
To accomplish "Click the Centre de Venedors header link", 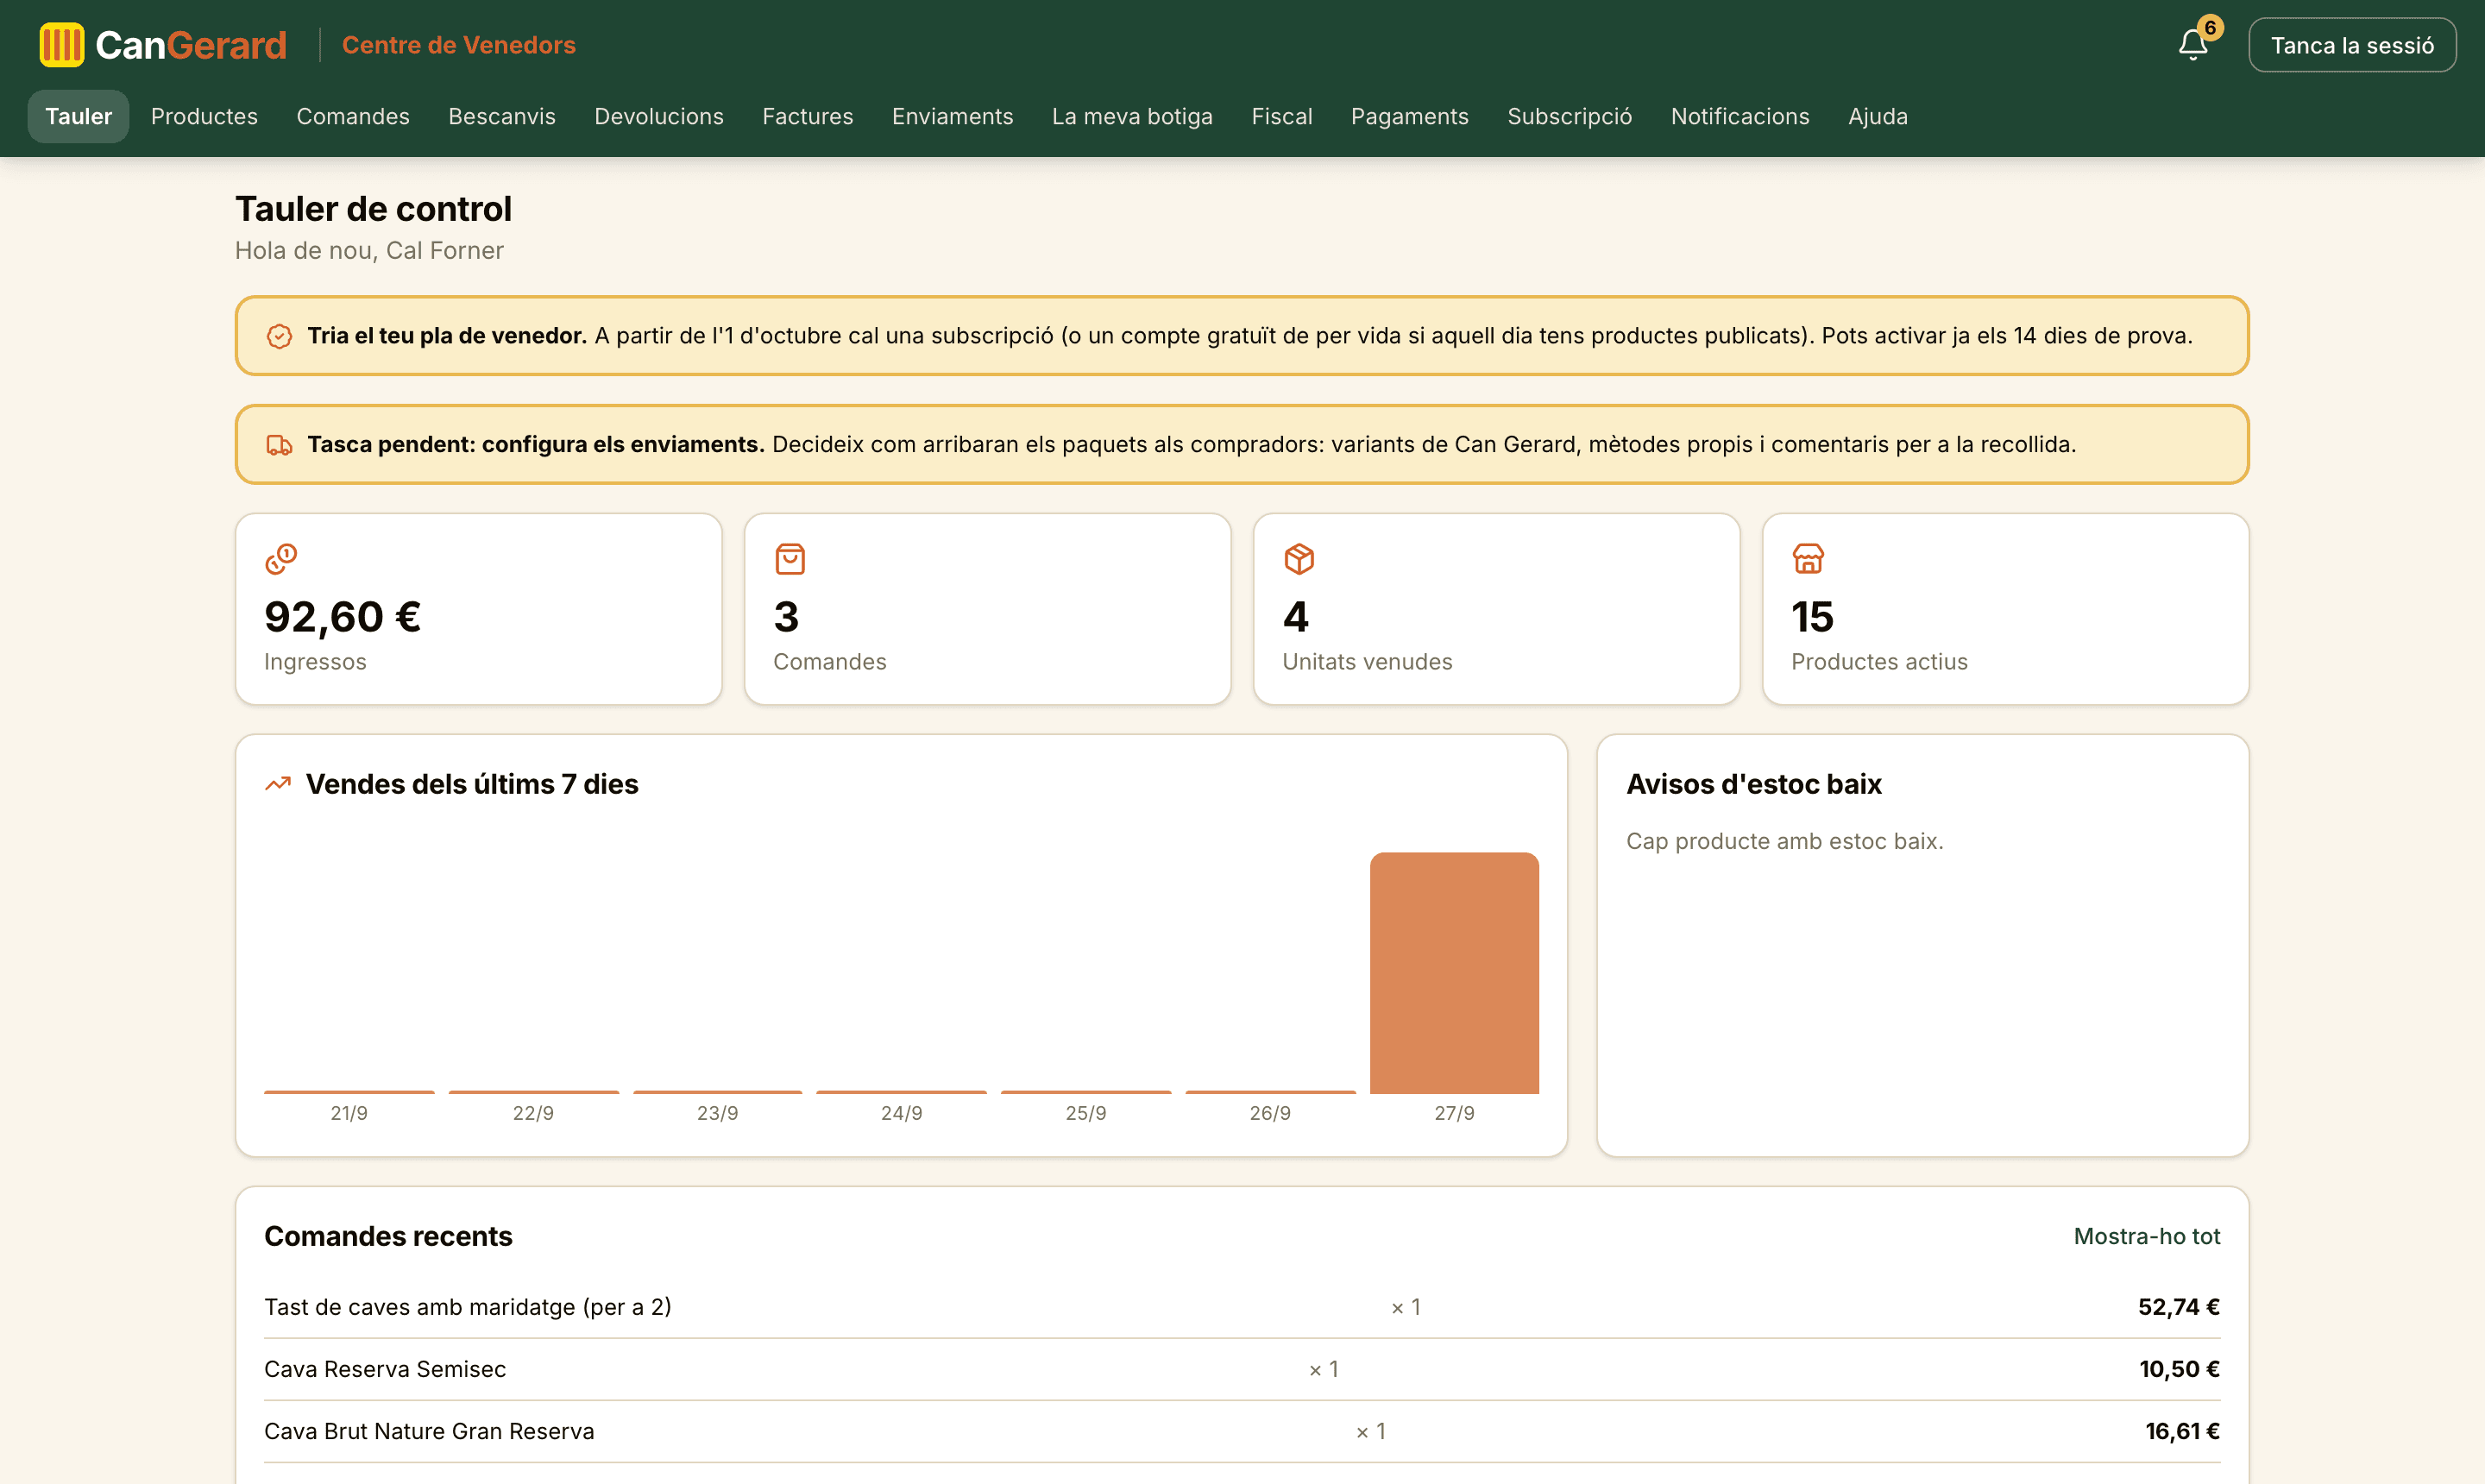I will pos(459,45).
